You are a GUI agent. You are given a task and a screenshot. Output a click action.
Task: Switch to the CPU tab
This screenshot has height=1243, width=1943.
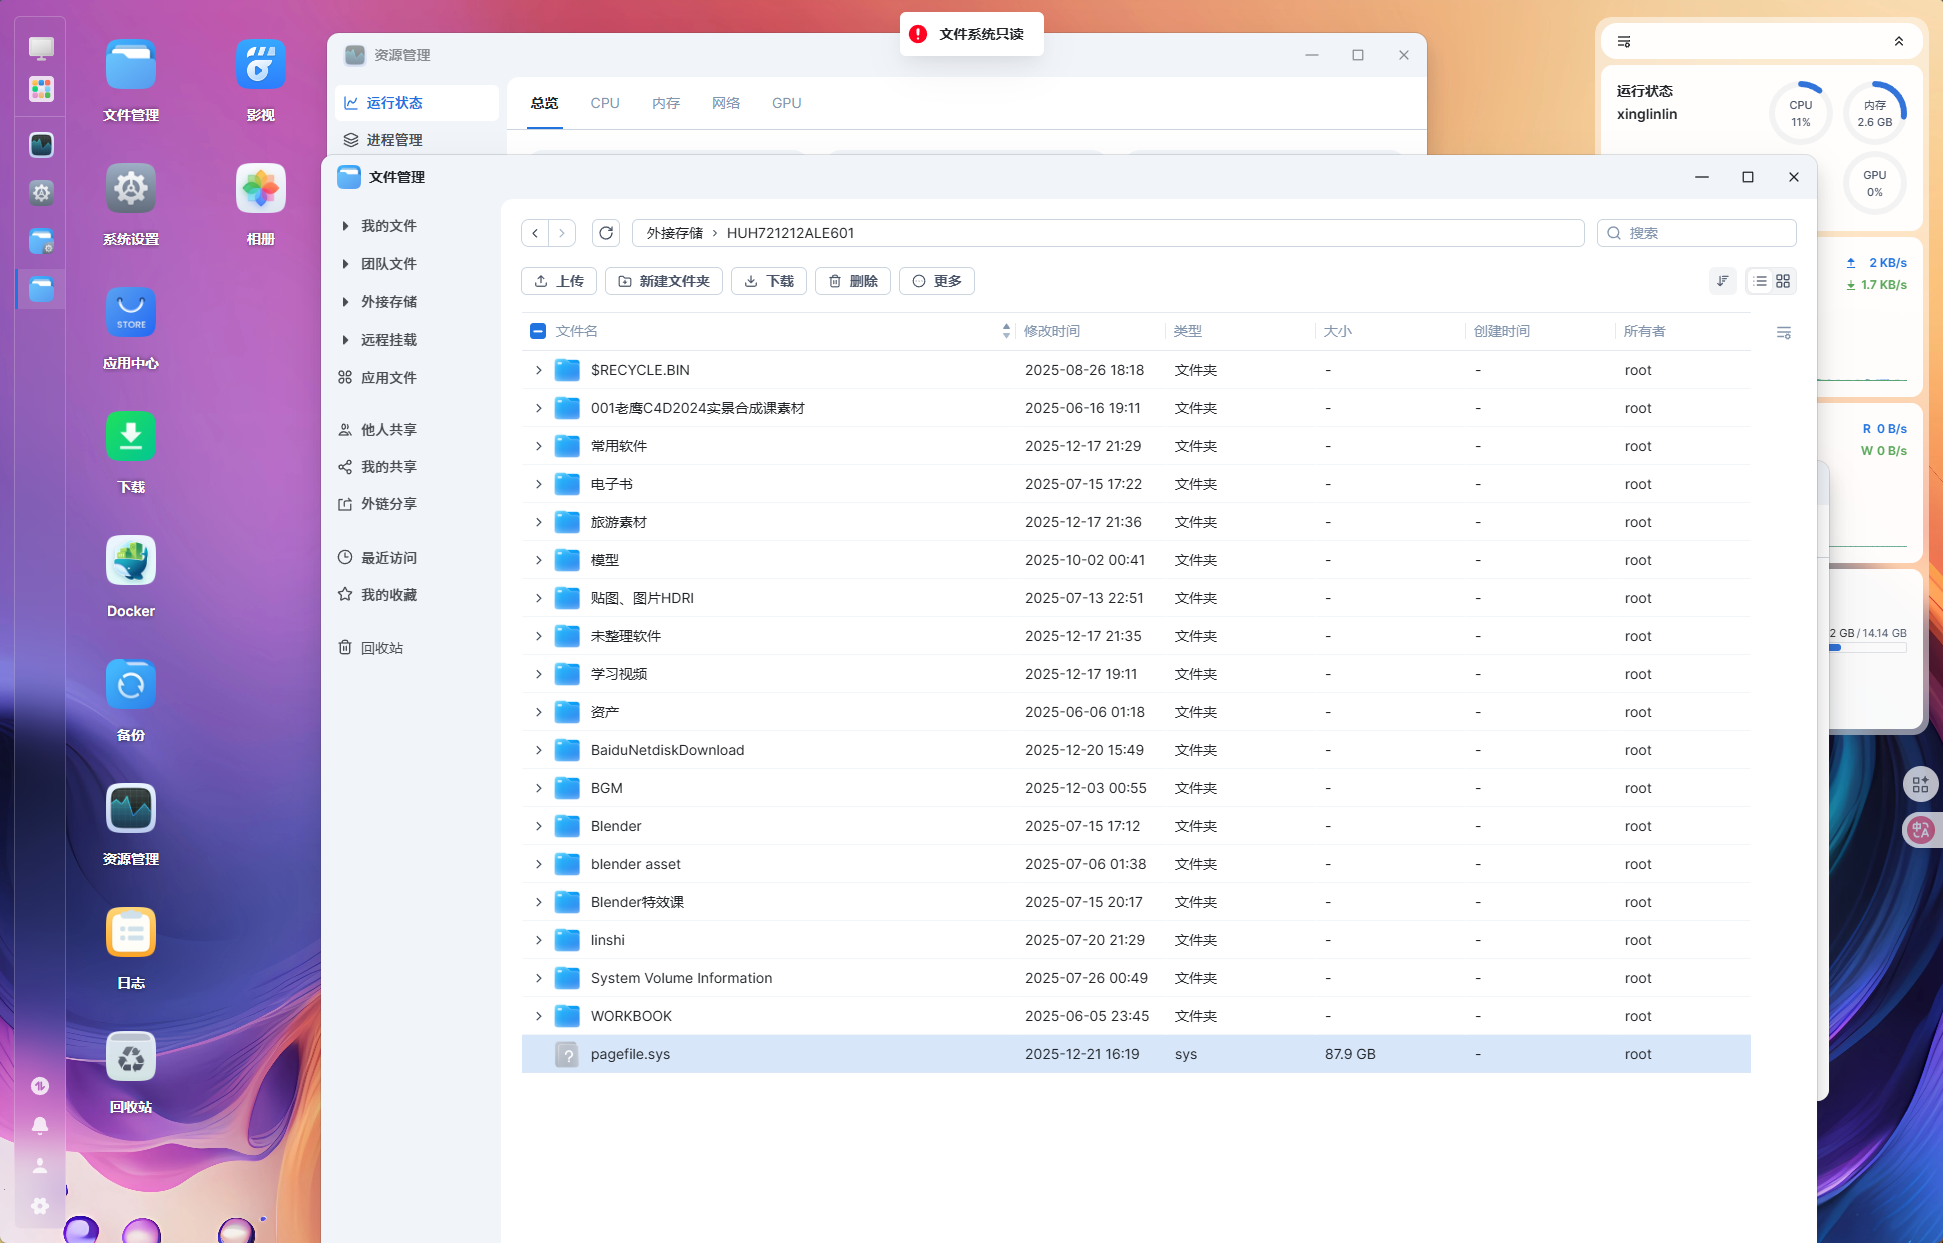(605, 103)
